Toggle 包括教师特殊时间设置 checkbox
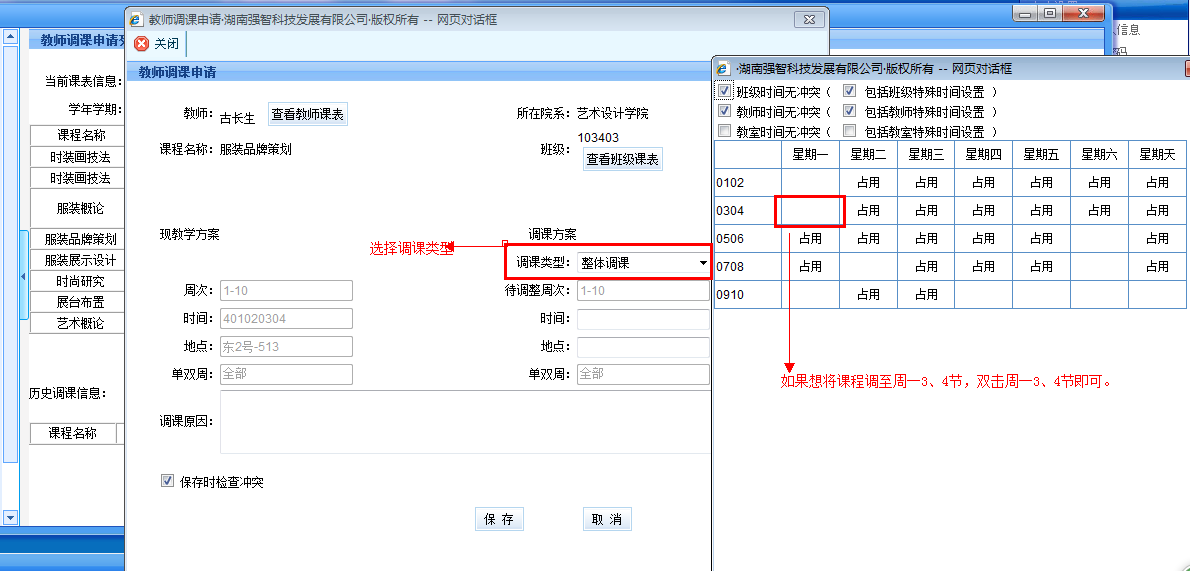The image size is (1190, 571). tap(850, 111)
